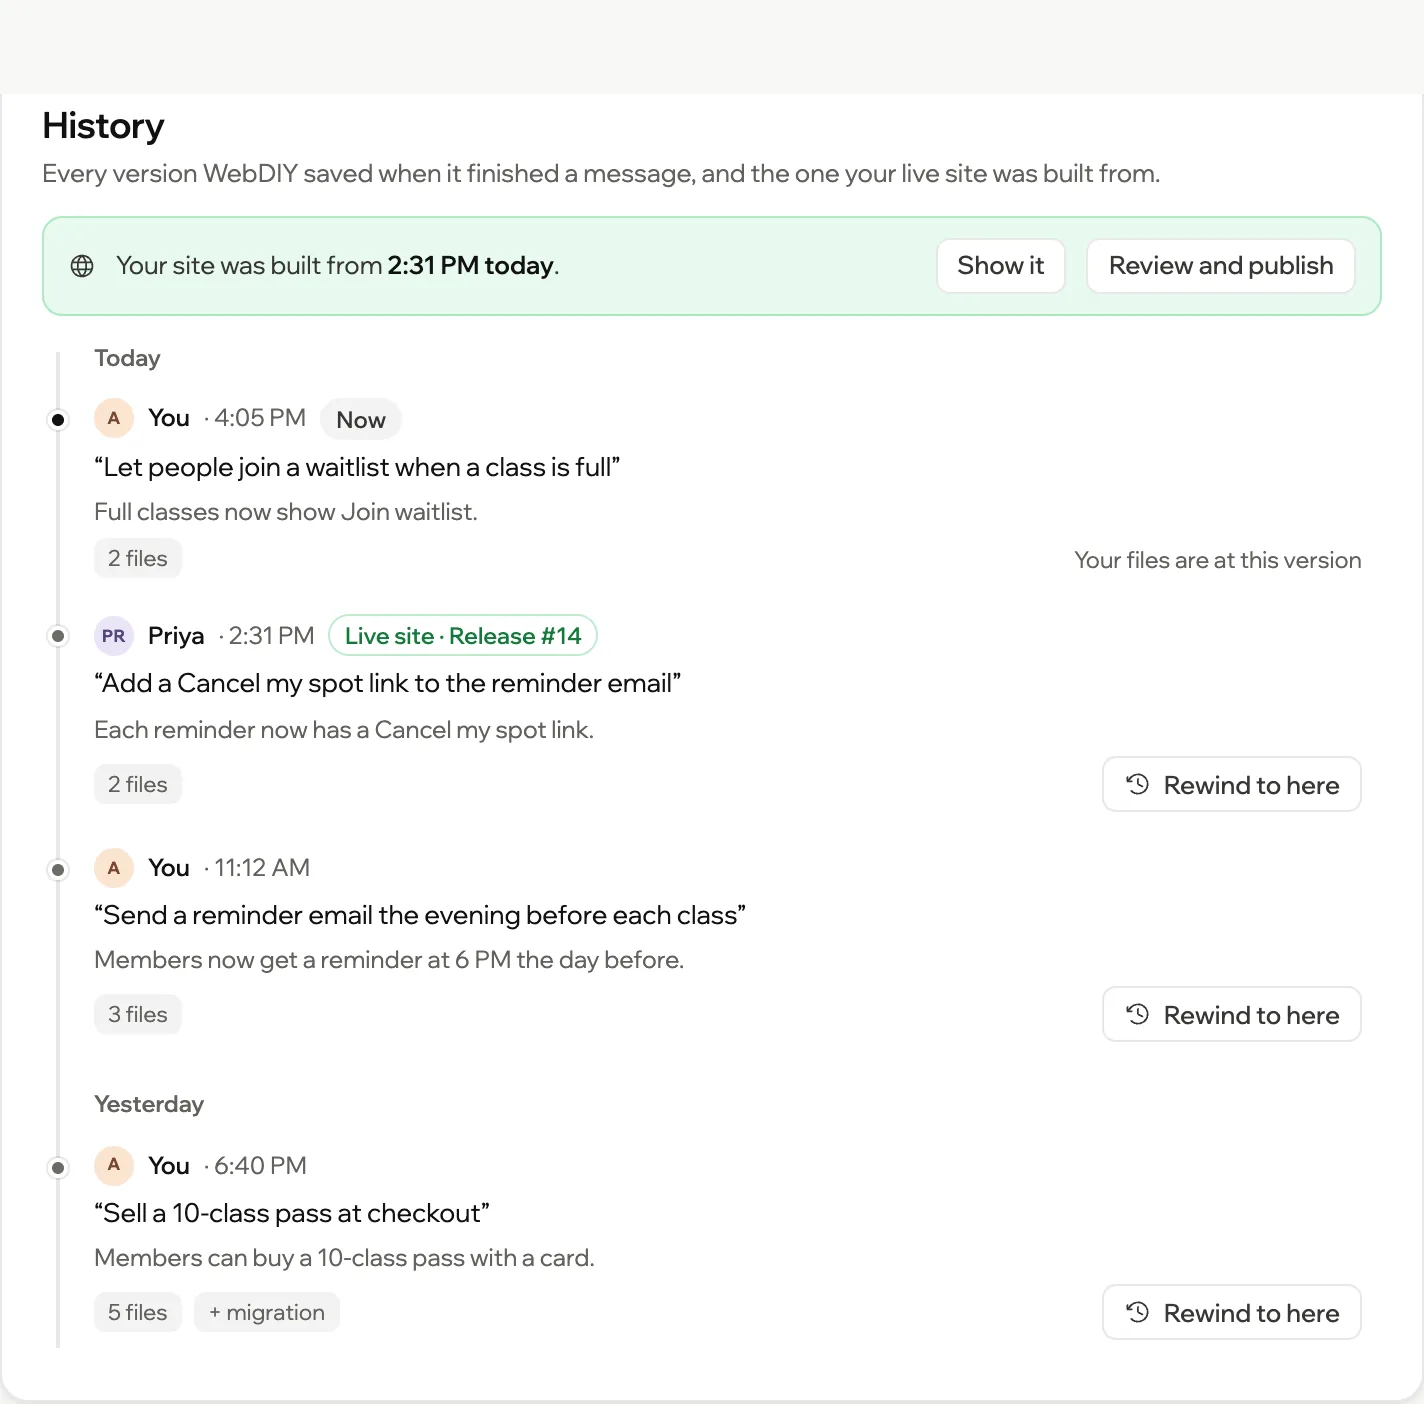The height and width of the screenshot is (1404, 1424).
Task: Click the name Priya on the 2:31 PM entry
Action: tap(176, 636)
